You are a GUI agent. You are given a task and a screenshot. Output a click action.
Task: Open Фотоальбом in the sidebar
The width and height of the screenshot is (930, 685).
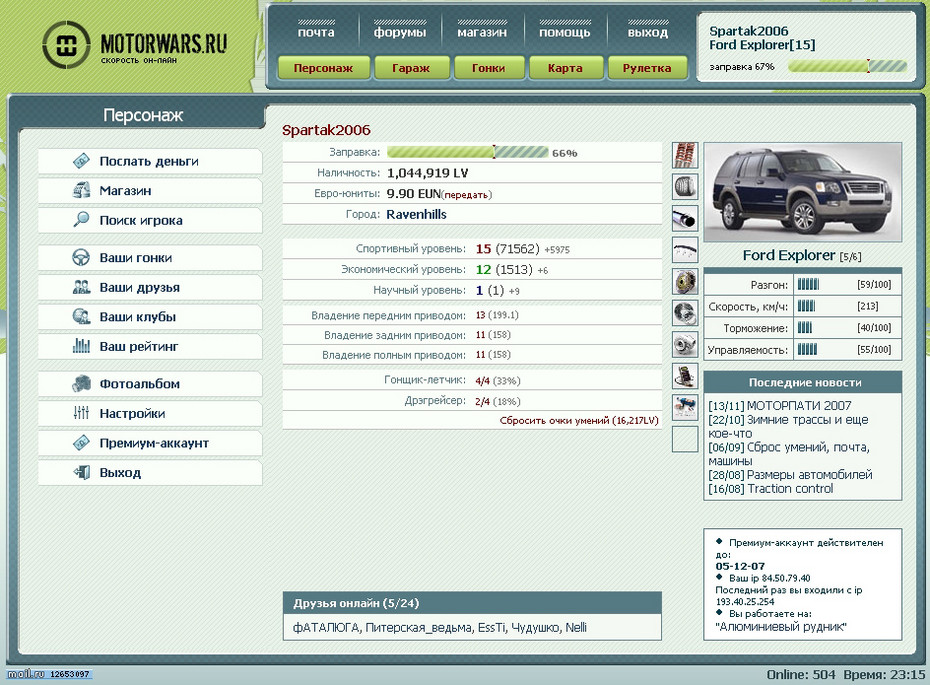pyautogui.click(x=150, y=384)
